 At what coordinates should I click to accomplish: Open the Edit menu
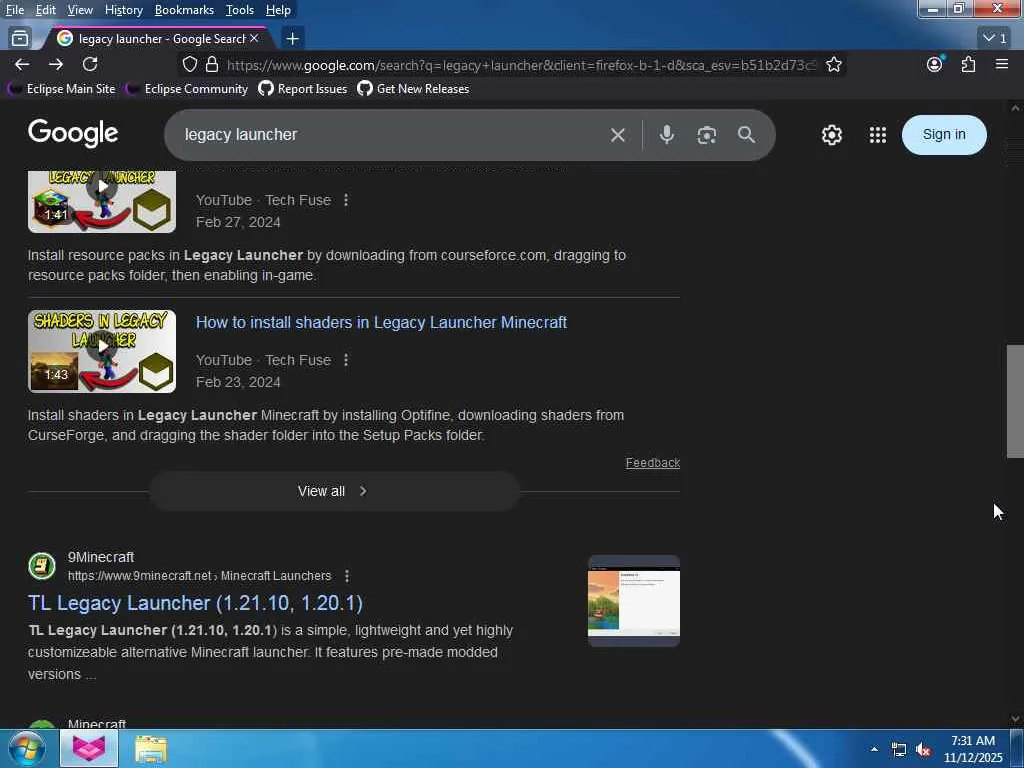tap(45, 10)
